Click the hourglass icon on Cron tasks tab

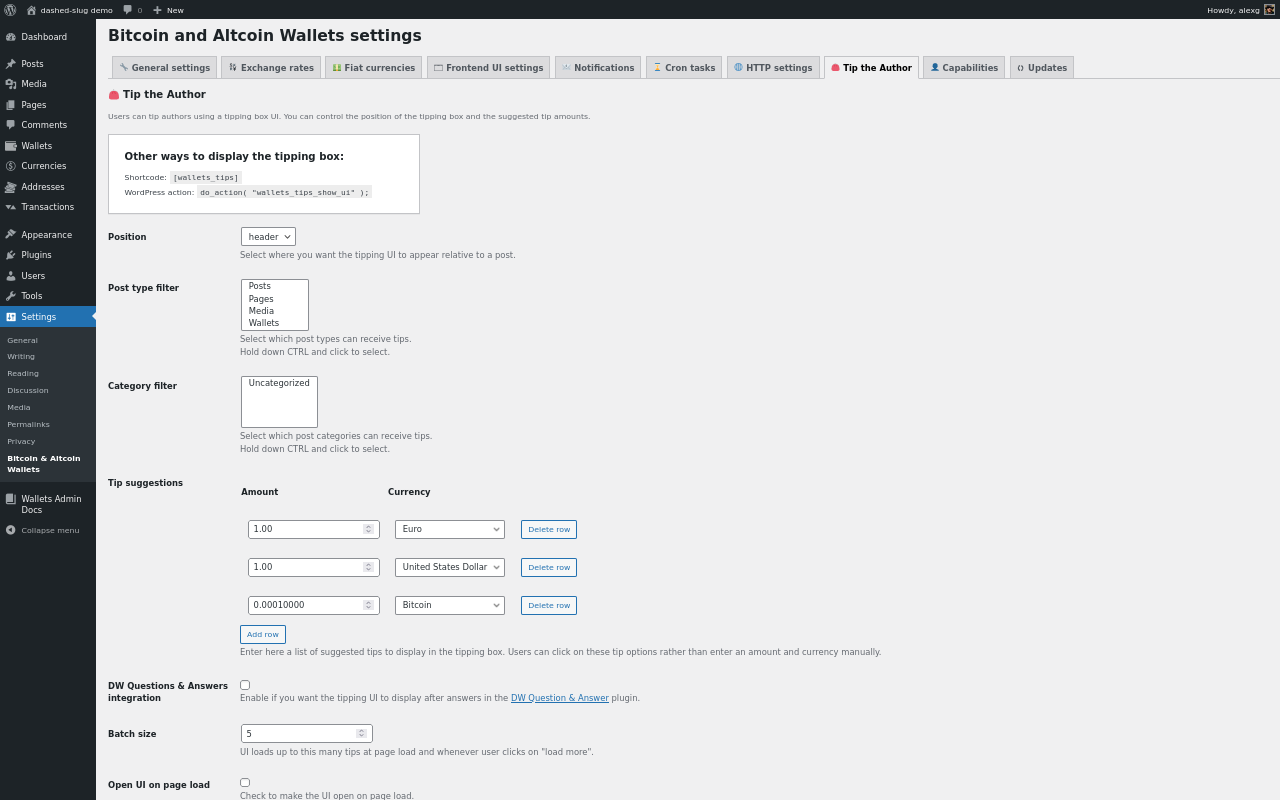[x=657, y=68]
